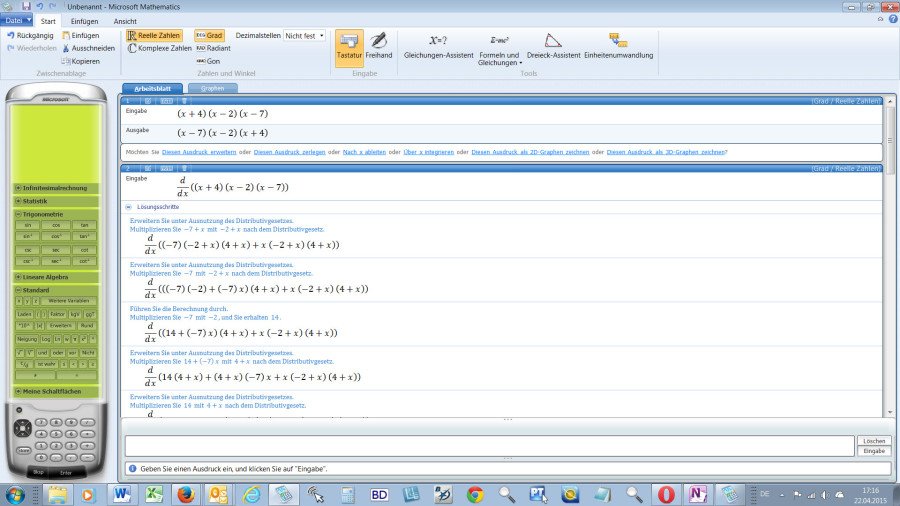Set angle unit to Gon
Screen dimensions: 900x506
point(207,61)
